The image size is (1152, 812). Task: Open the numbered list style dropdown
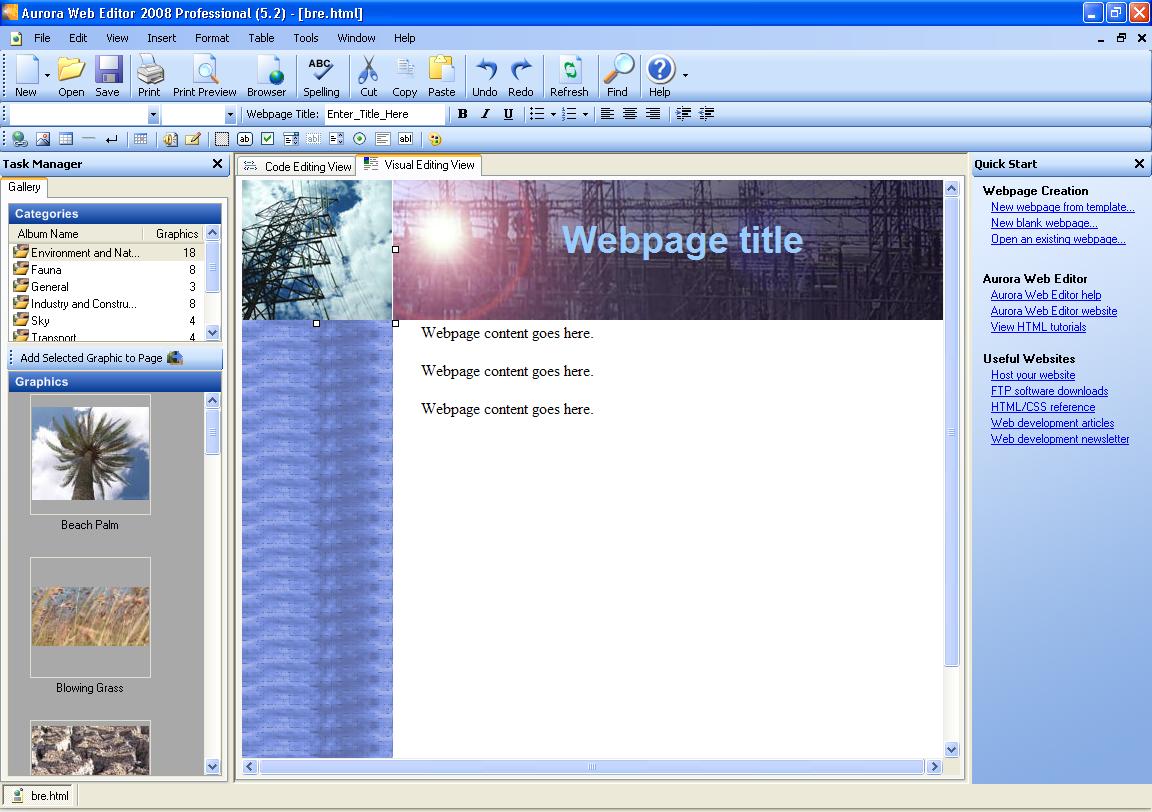586,115
